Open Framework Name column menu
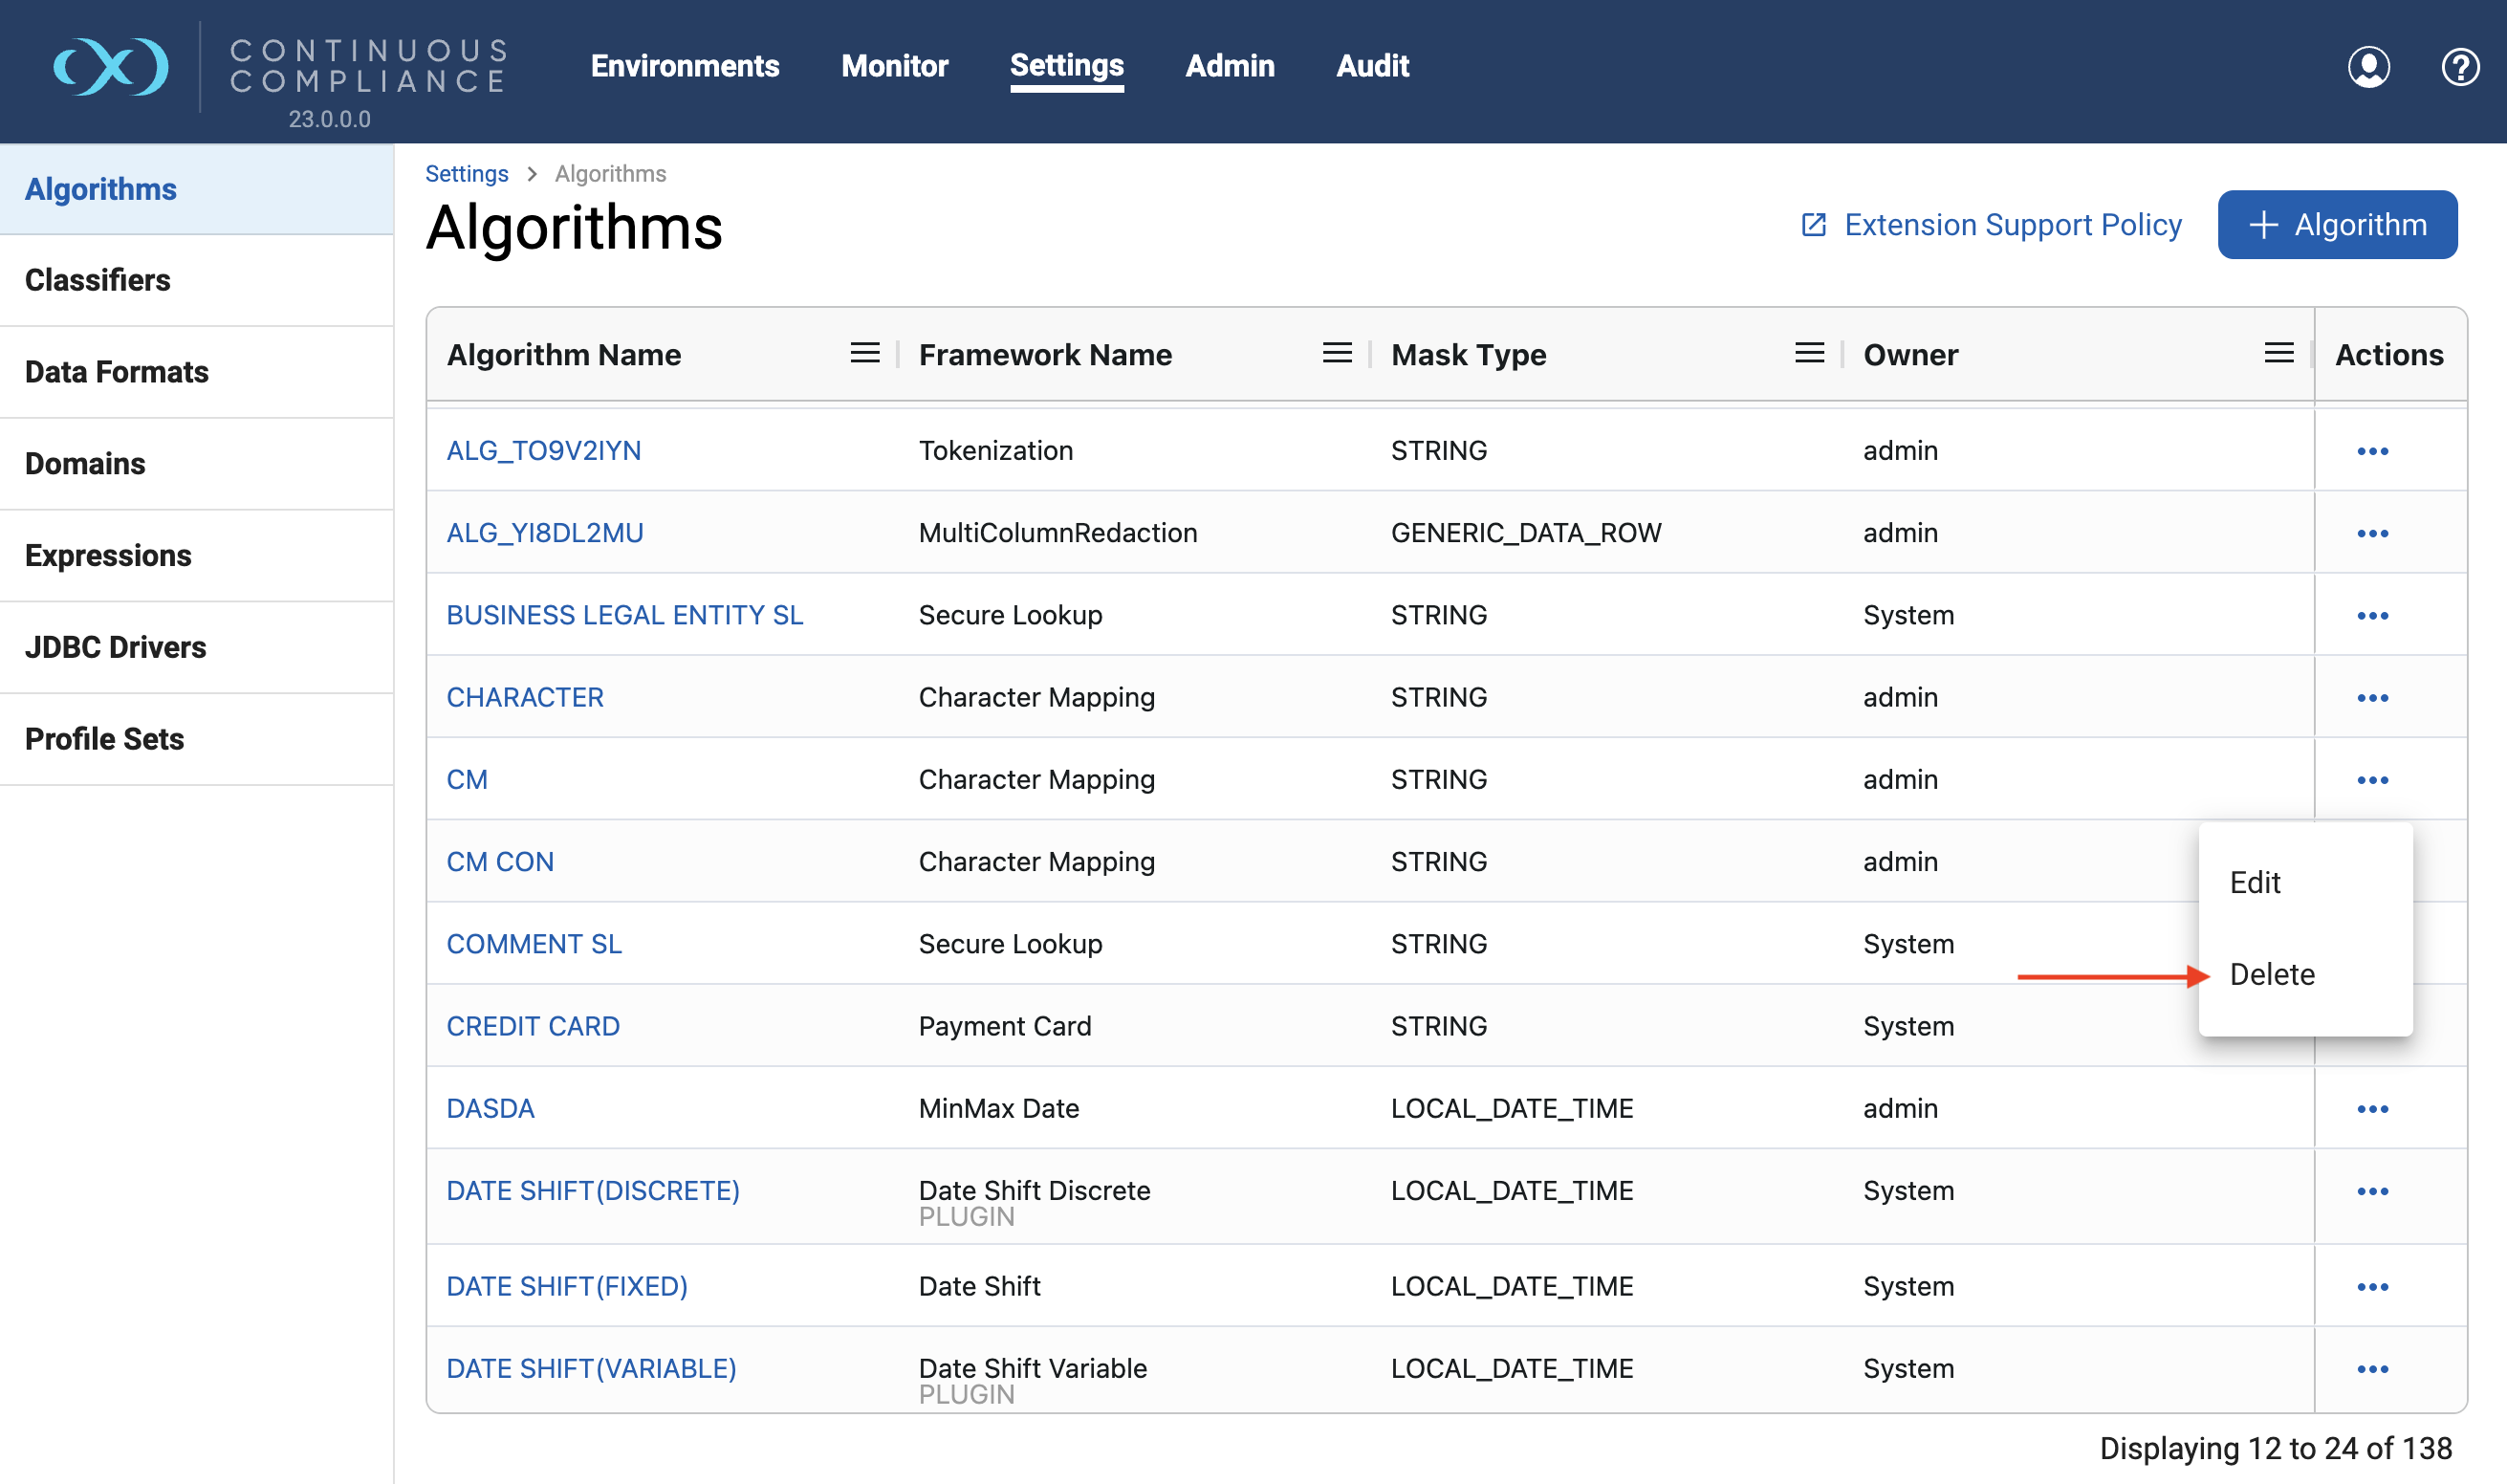The image size is (2507, 1484). (1336, 353)
